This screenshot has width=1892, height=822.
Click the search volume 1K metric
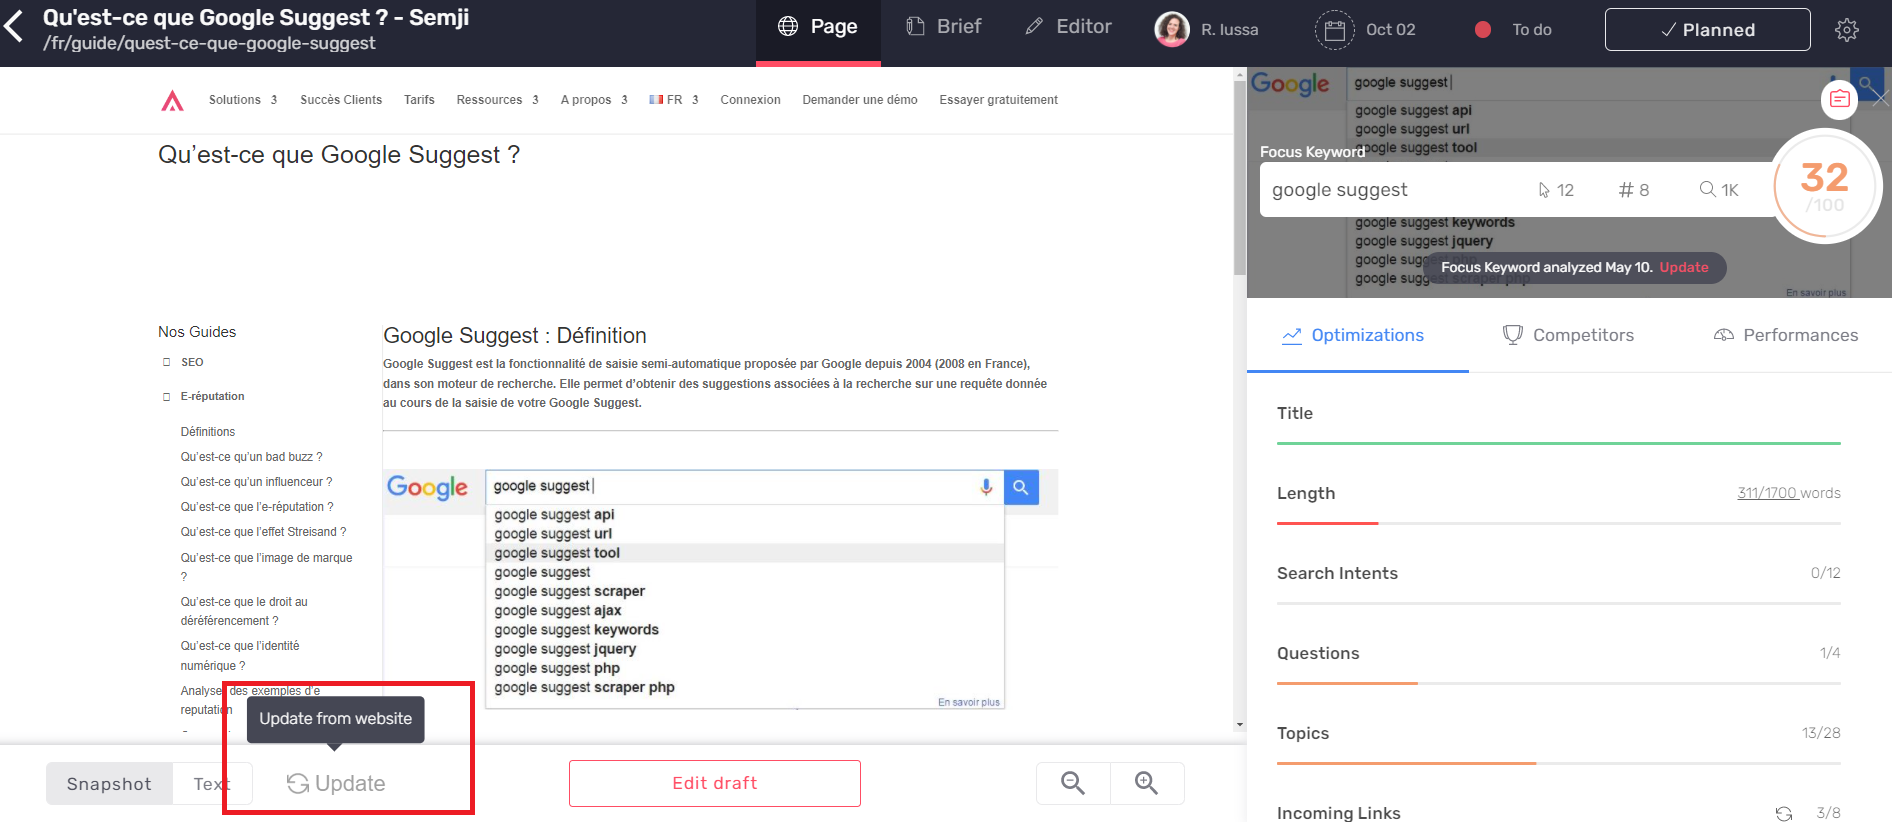point(1719,190)
